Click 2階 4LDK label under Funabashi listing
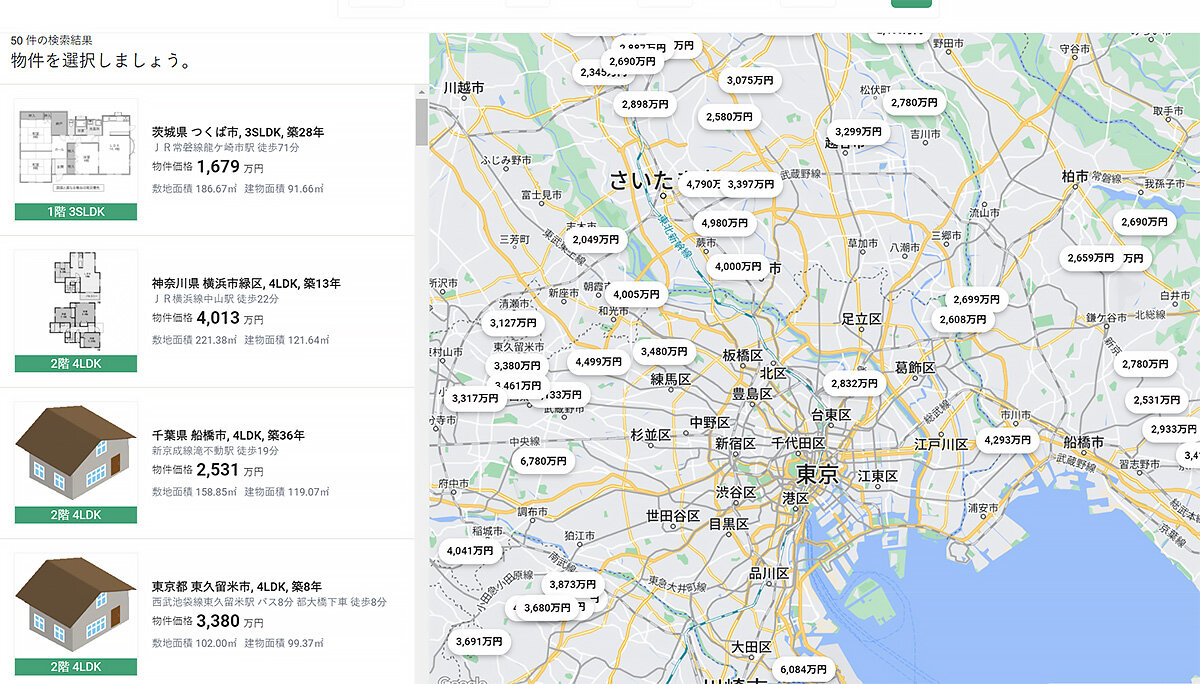The height and width of the screenshot is (684, 1200). point(76,516)
